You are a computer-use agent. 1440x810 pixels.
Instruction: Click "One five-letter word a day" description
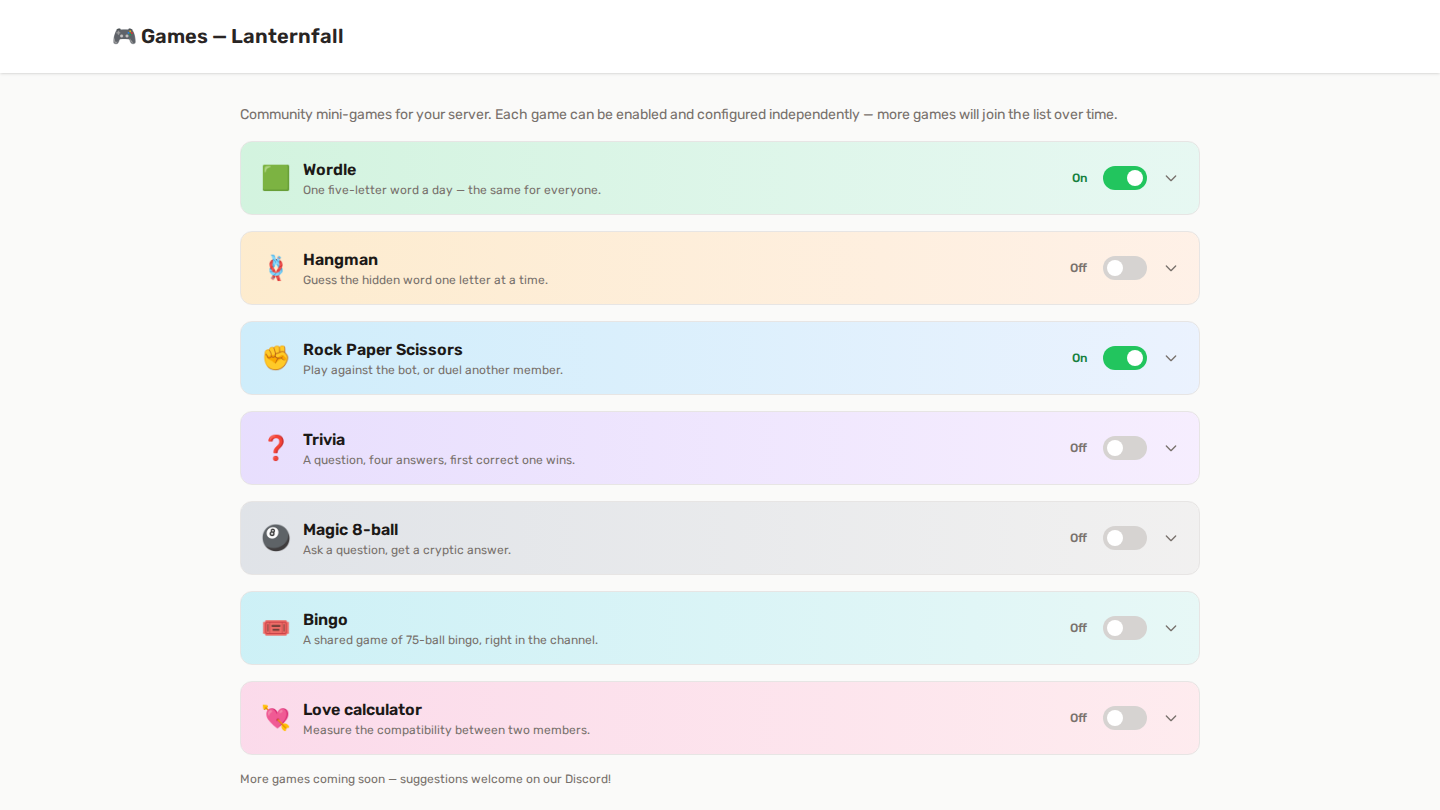(x=452, y=190)
